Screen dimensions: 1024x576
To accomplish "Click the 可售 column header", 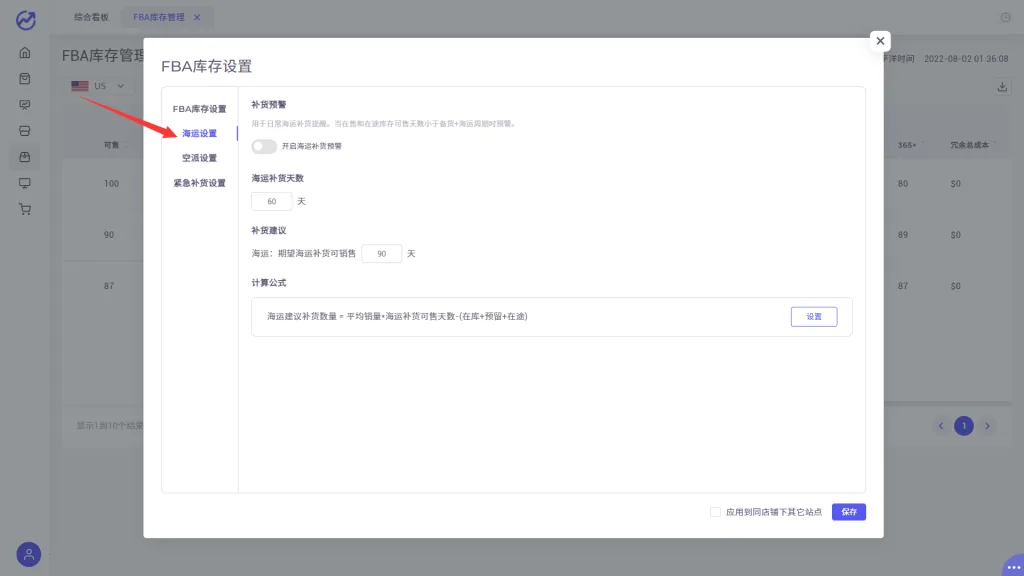I will coord(112,145).
